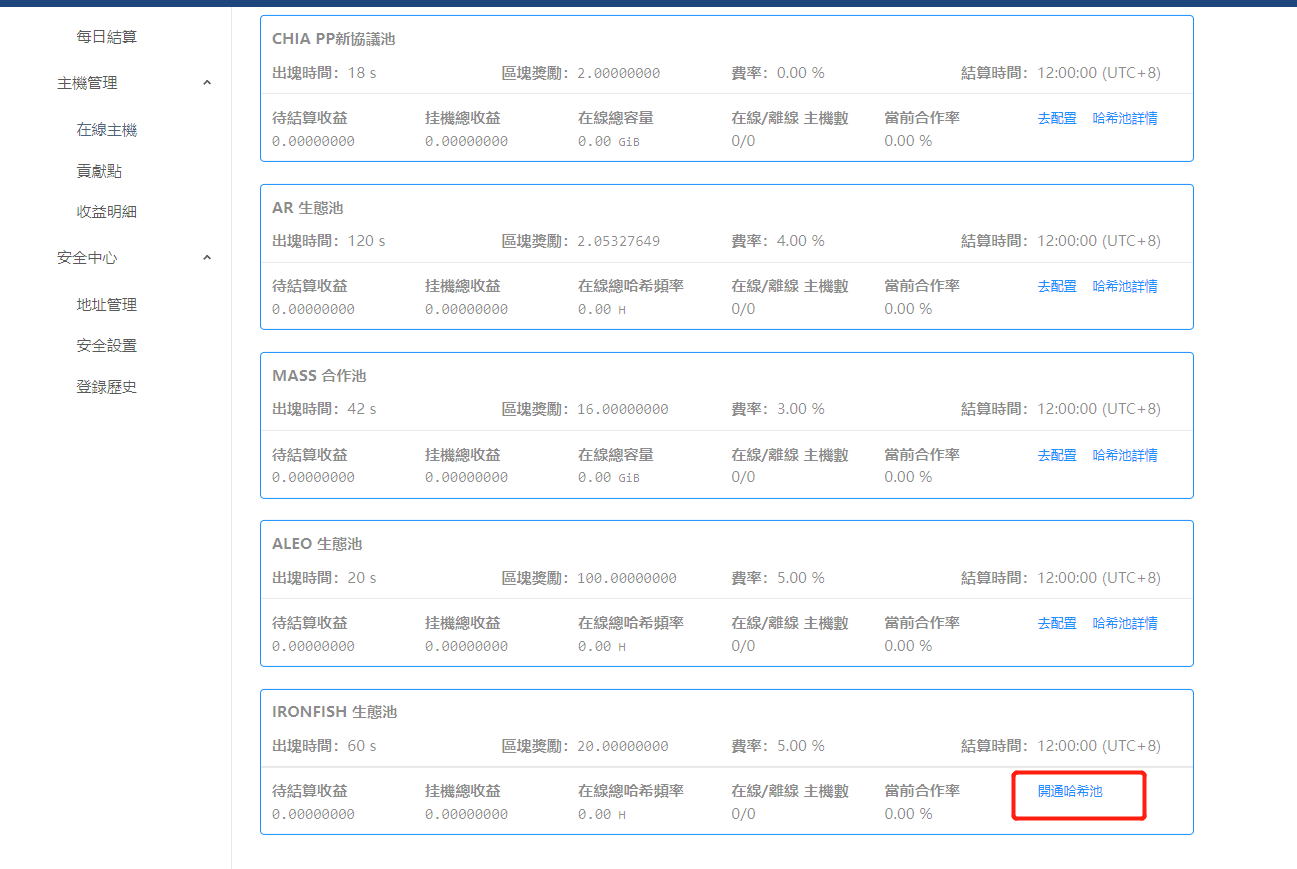The height and width of the screenshot is (869, 1297).
Task: Select 地址管理 in the sidebar
Action: point(107,305)
